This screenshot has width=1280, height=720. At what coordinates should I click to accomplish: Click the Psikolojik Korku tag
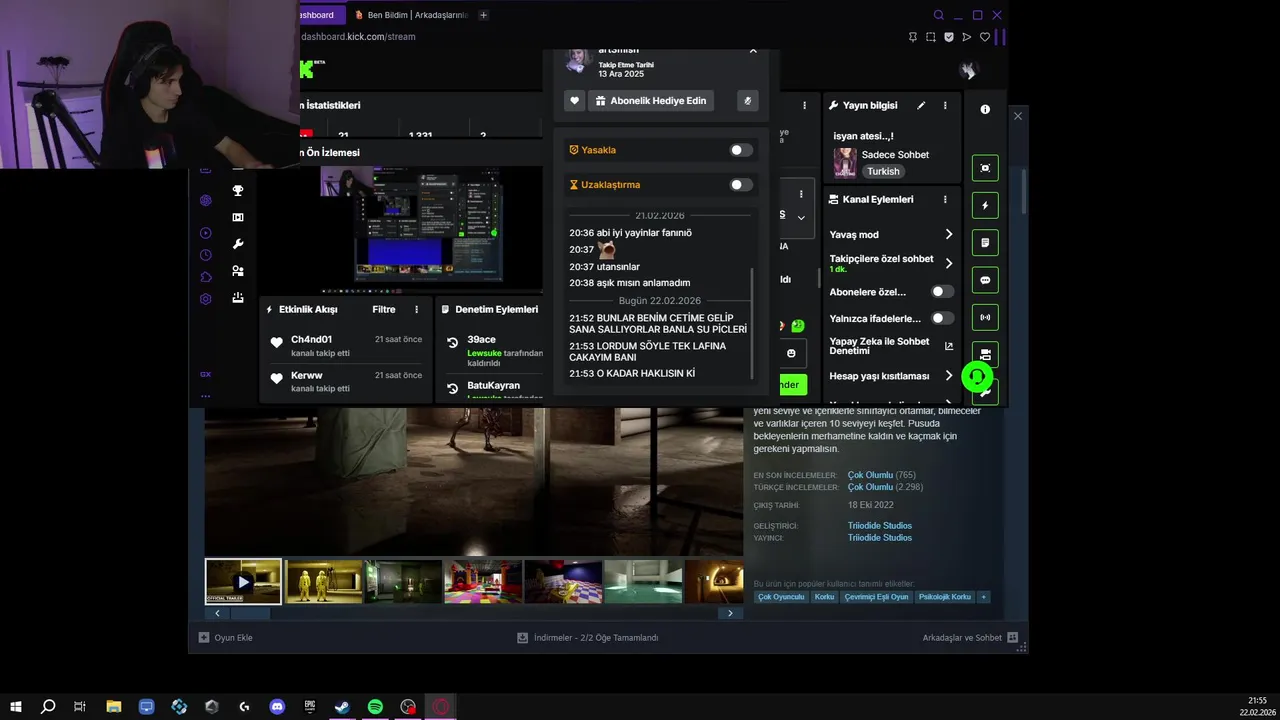[x=945, y=597]
